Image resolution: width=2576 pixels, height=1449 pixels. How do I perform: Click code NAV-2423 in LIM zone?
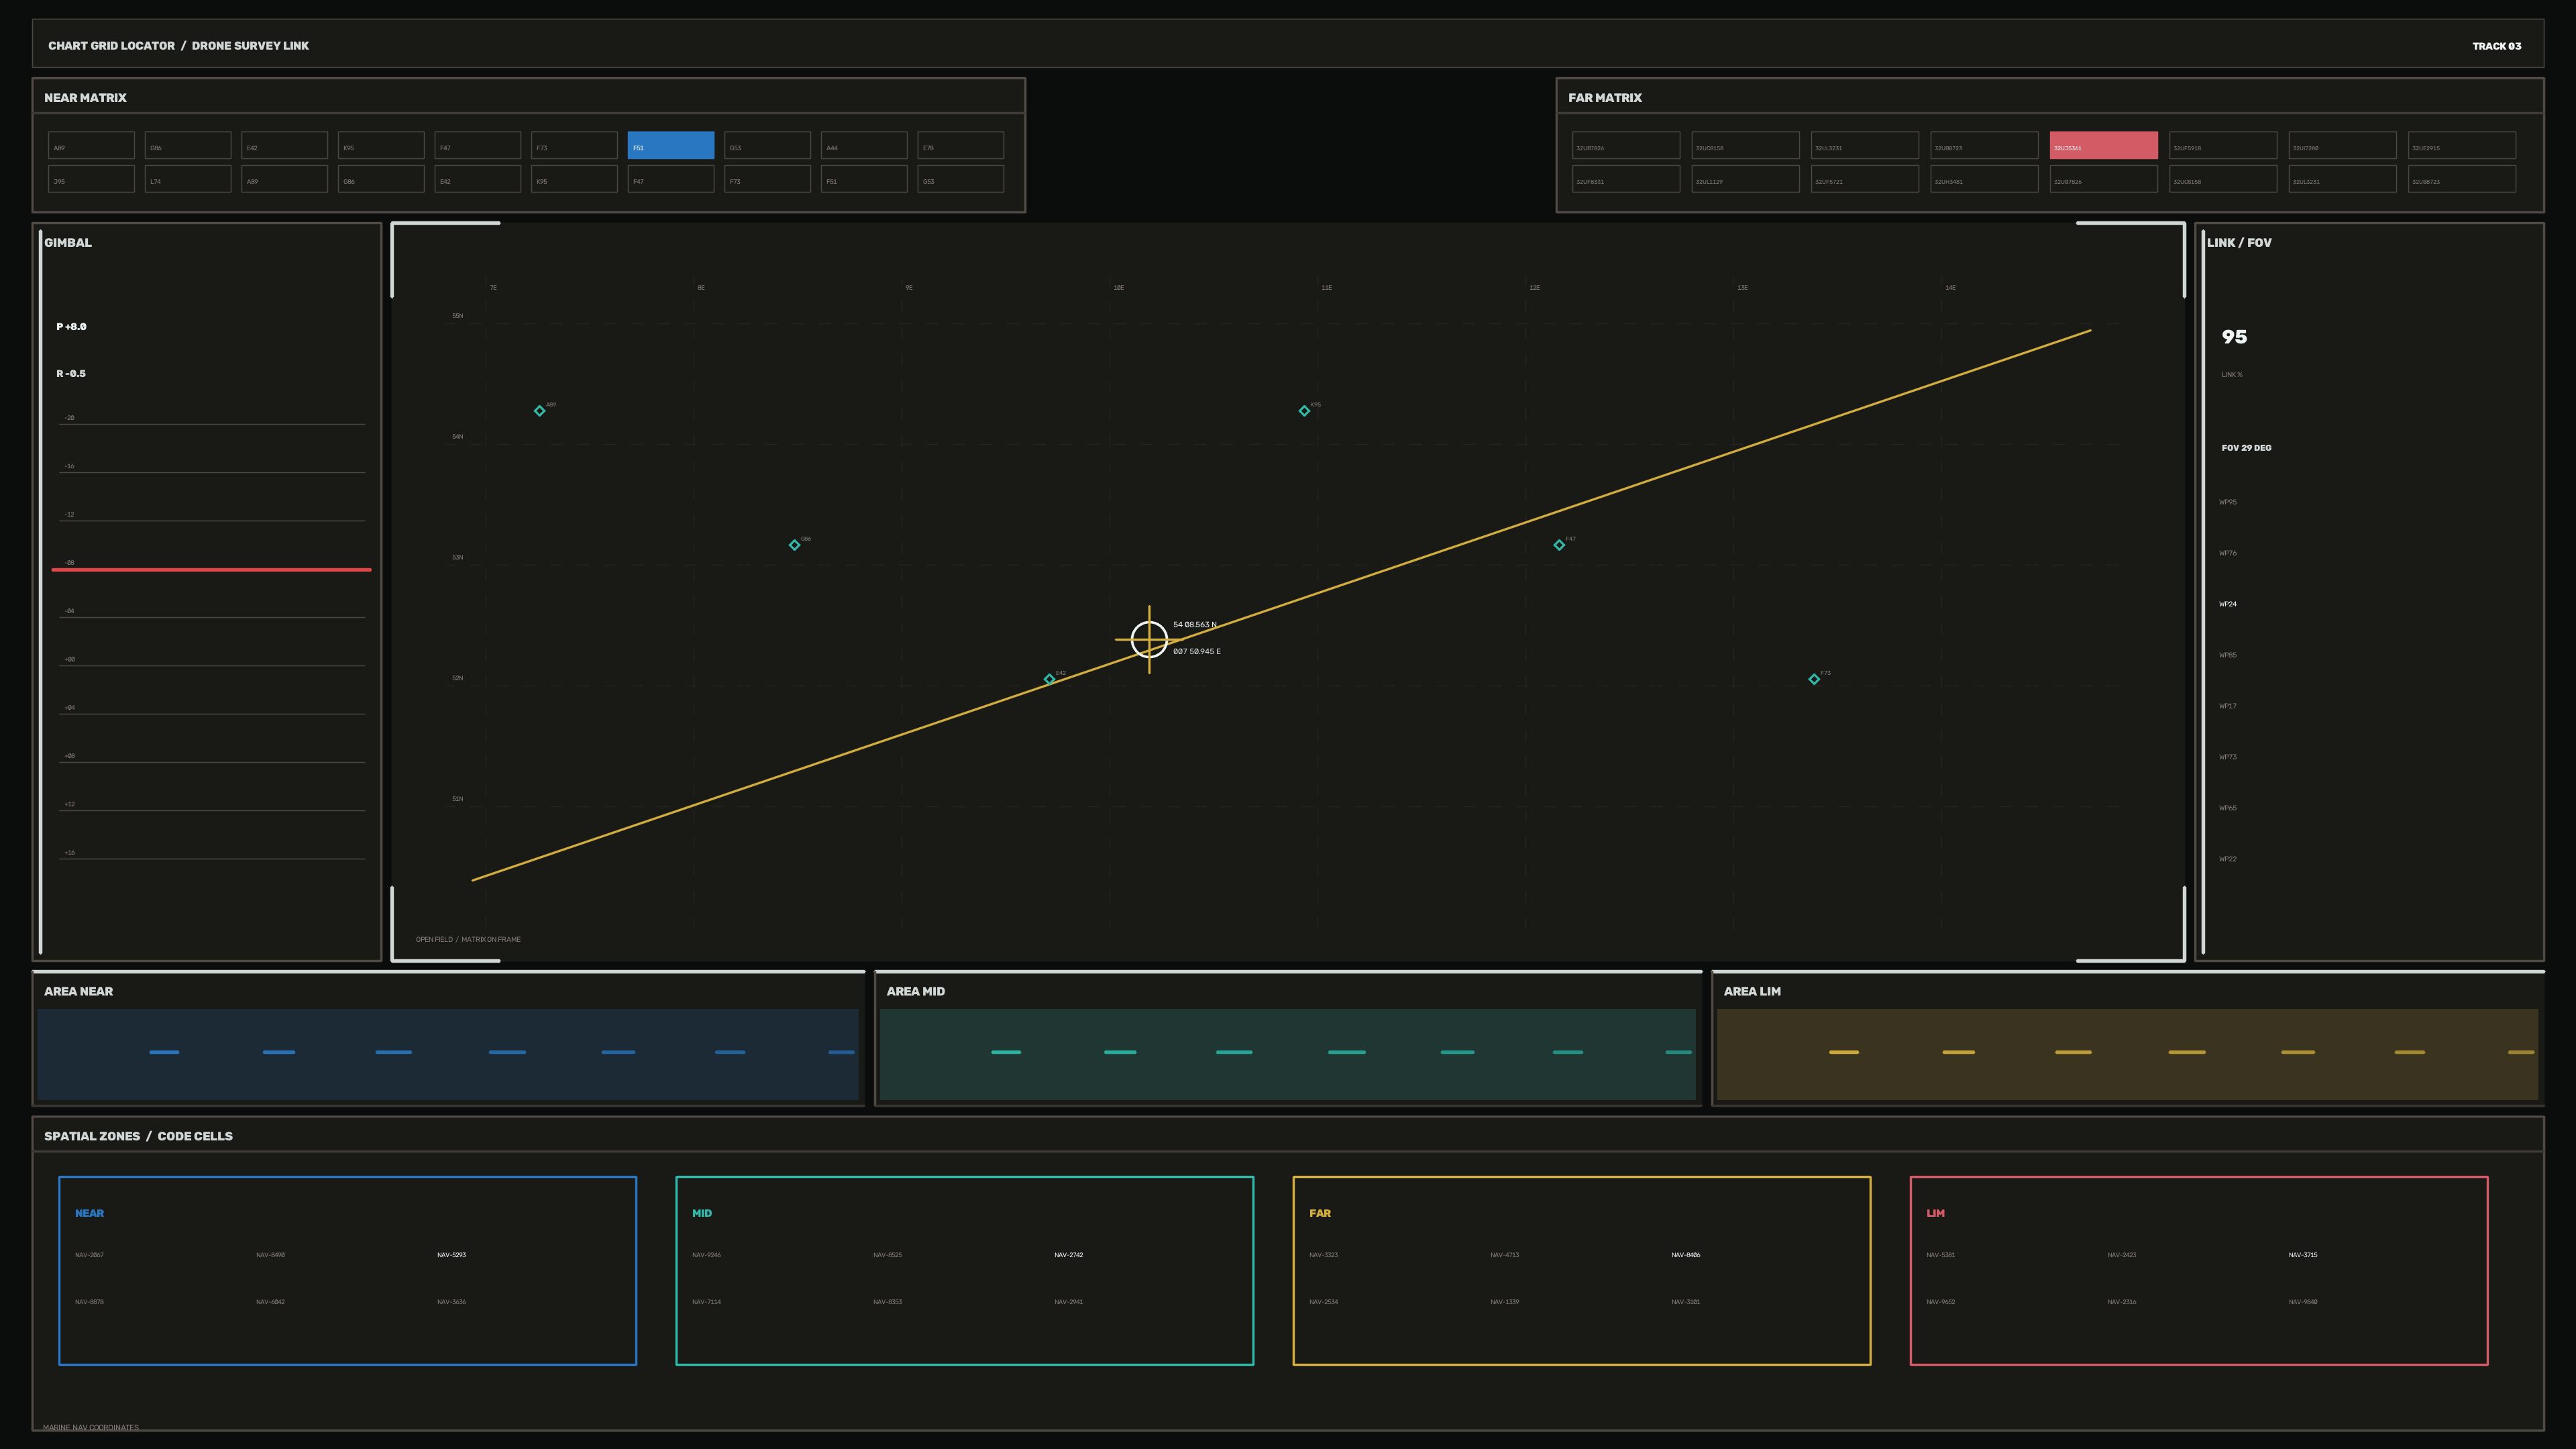[2121, 1255]
